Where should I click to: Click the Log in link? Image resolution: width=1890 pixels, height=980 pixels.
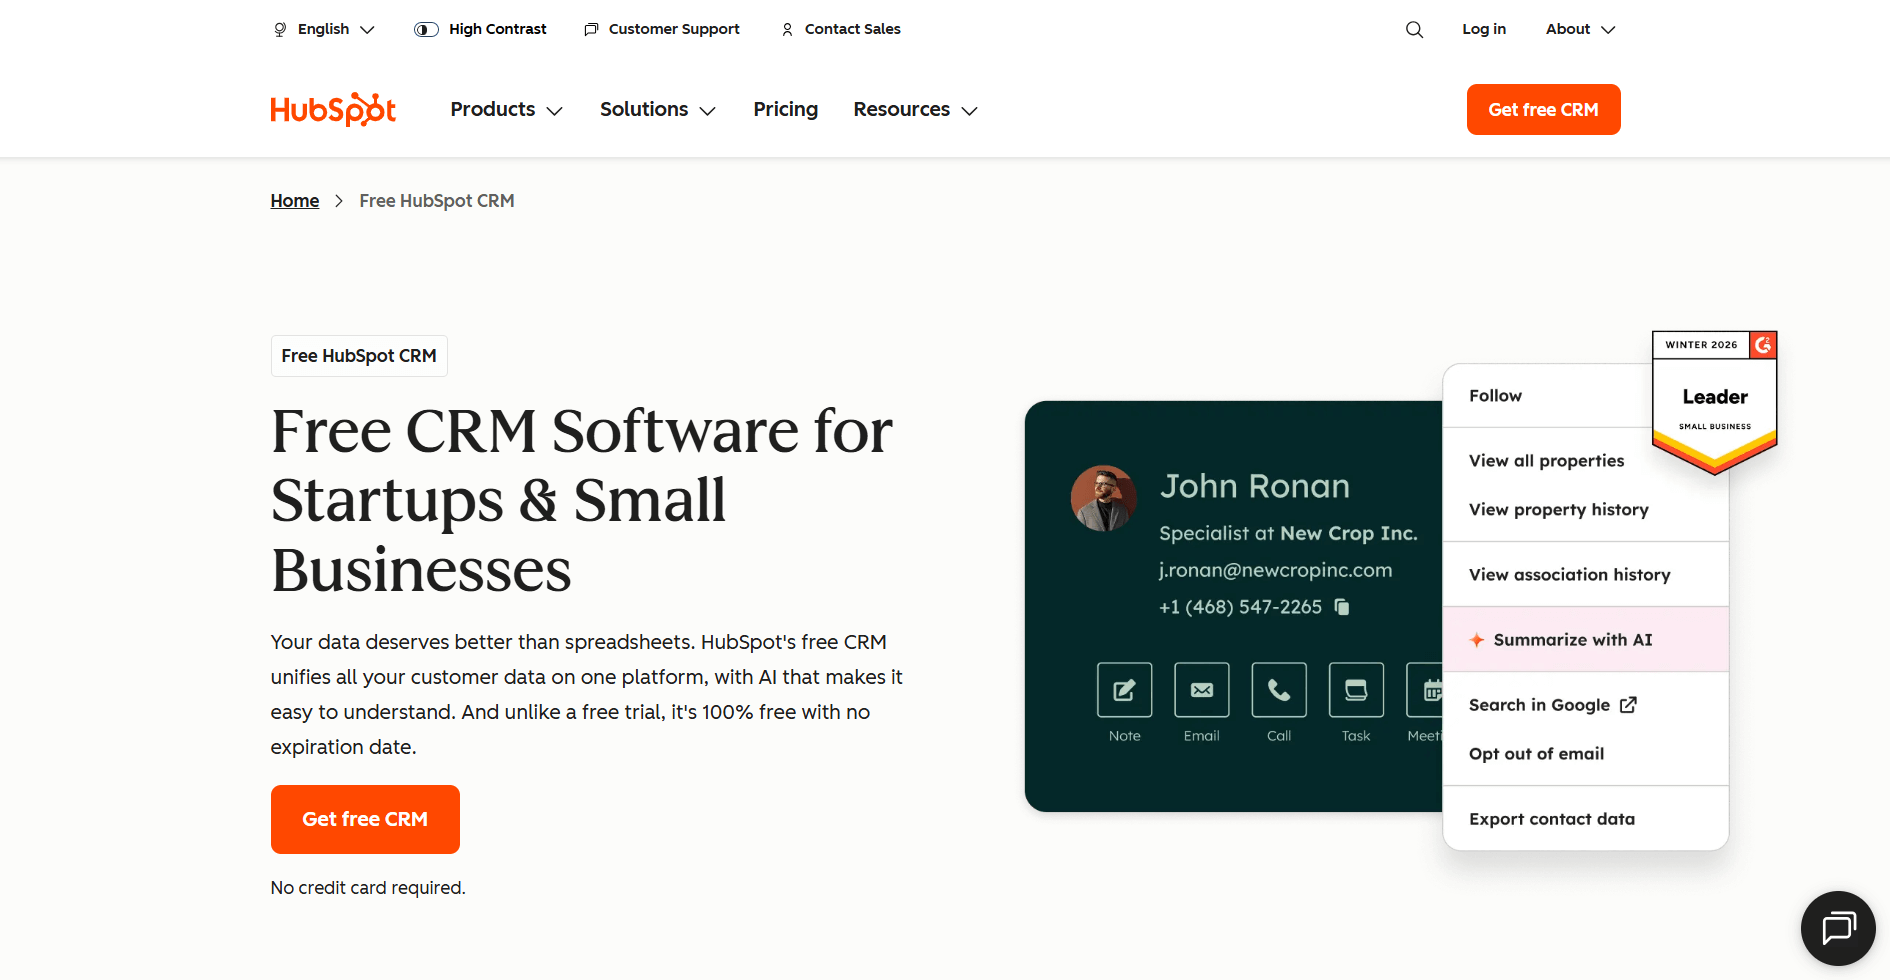pyautogui.click(x=1484, y=29)
